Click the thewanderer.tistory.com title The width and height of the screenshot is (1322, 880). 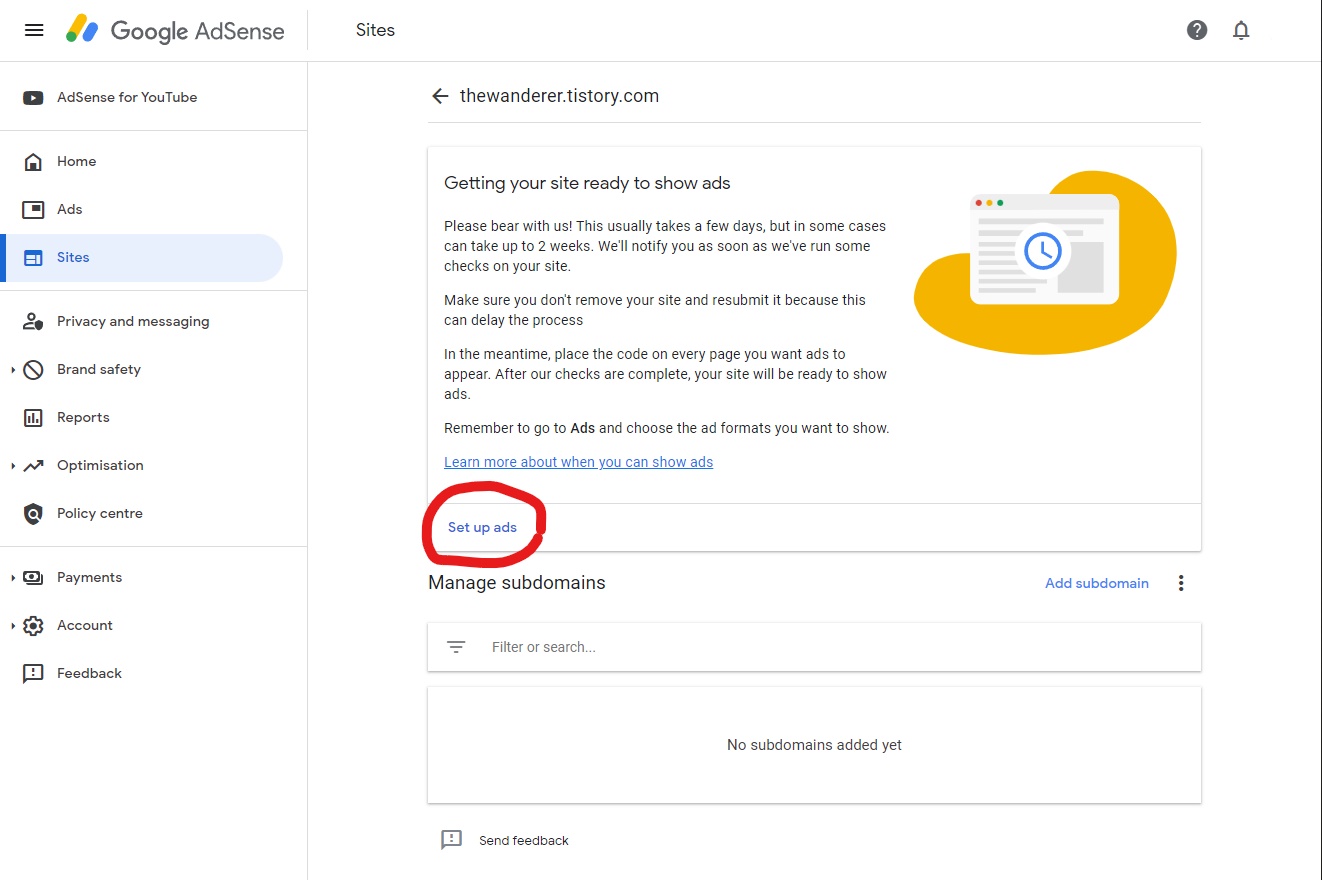[x=559, y=96]
